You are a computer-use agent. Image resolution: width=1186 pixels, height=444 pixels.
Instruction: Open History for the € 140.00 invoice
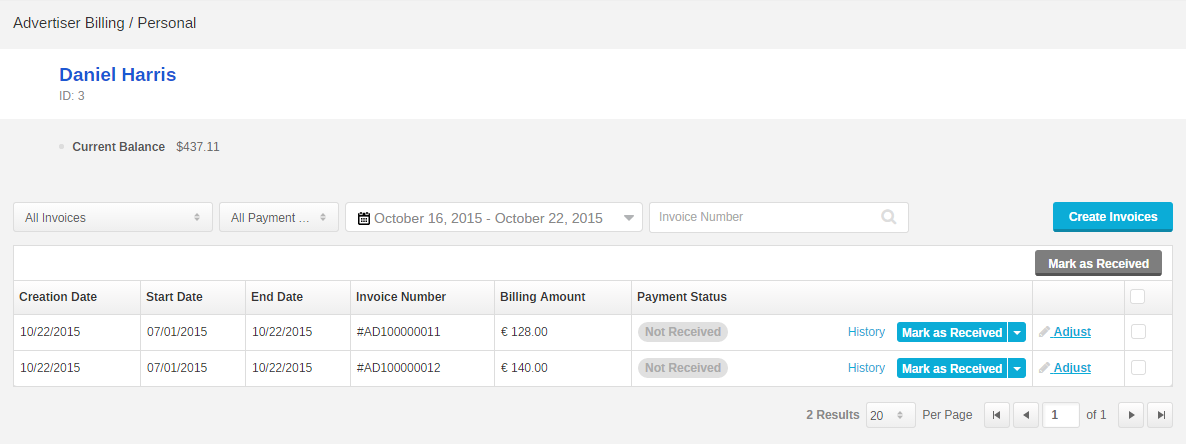click(866, 368)
